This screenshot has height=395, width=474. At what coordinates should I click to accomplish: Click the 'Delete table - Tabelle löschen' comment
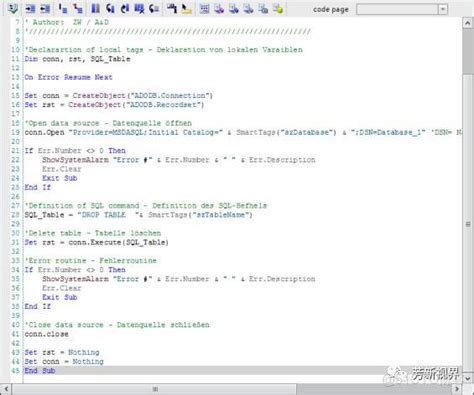[x=93, y=233]
